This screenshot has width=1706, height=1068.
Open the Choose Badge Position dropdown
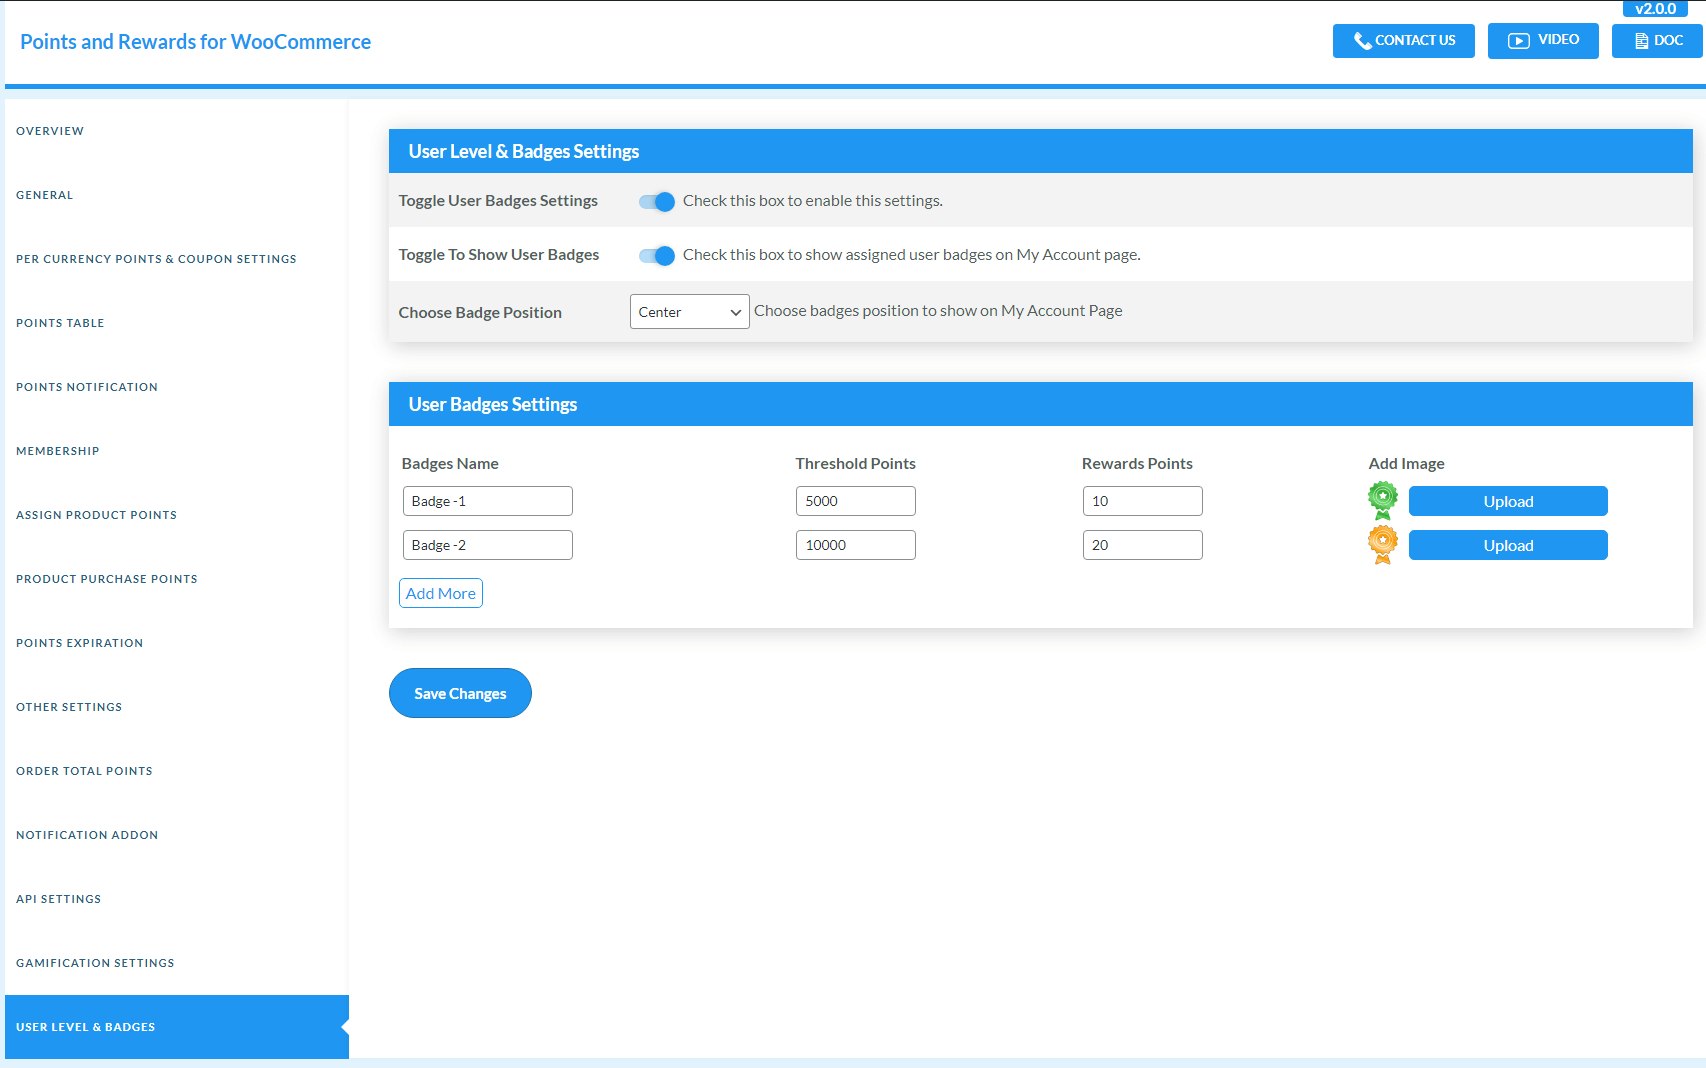pyautogui.click(x=690, y=311)
